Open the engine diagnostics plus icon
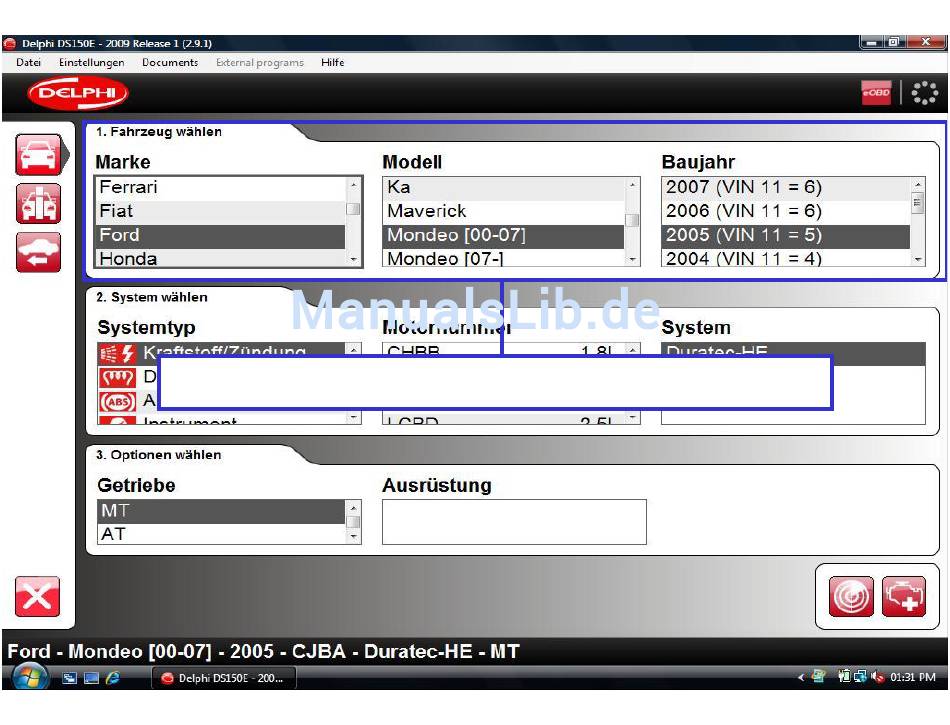Screen dimensions: 950x725 coord(904,597)
